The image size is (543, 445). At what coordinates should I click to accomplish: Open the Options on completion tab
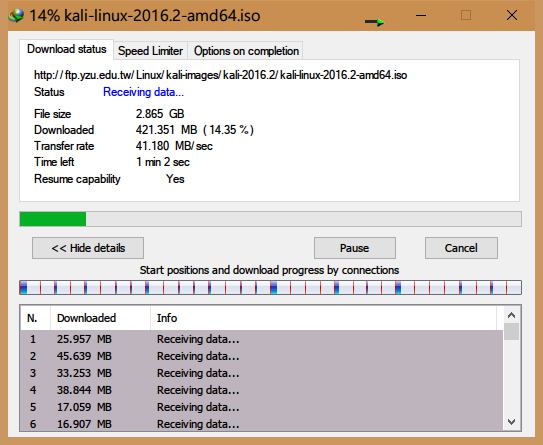(x=246, y=51)
